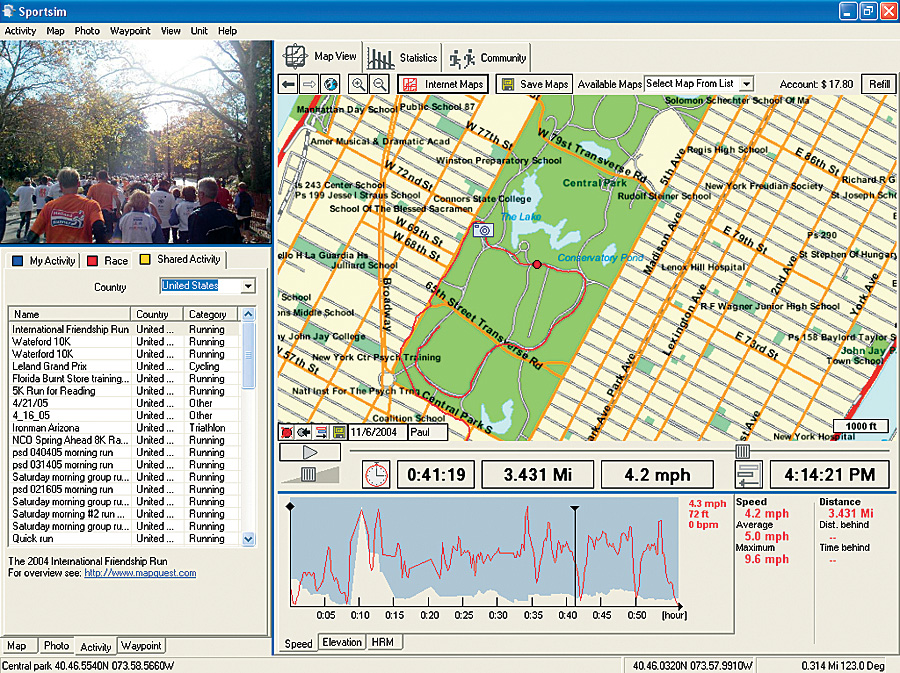Click the runners photo thumbnail

135,142
